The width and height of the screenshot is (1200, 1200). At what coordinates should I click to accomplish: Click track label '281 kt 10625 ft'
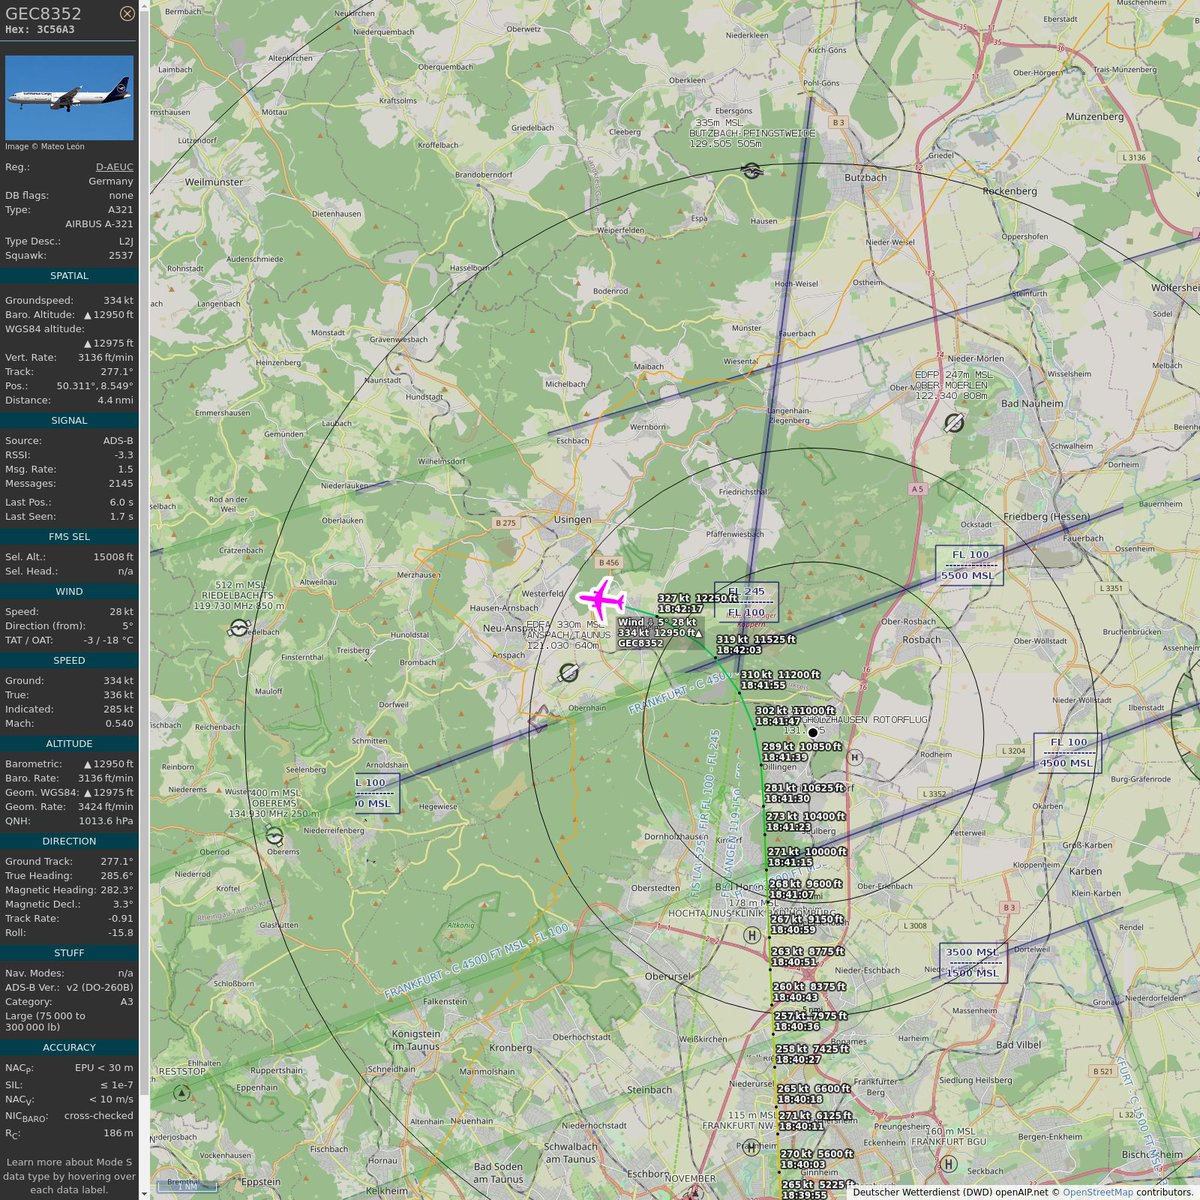click(x=805, y=788)
